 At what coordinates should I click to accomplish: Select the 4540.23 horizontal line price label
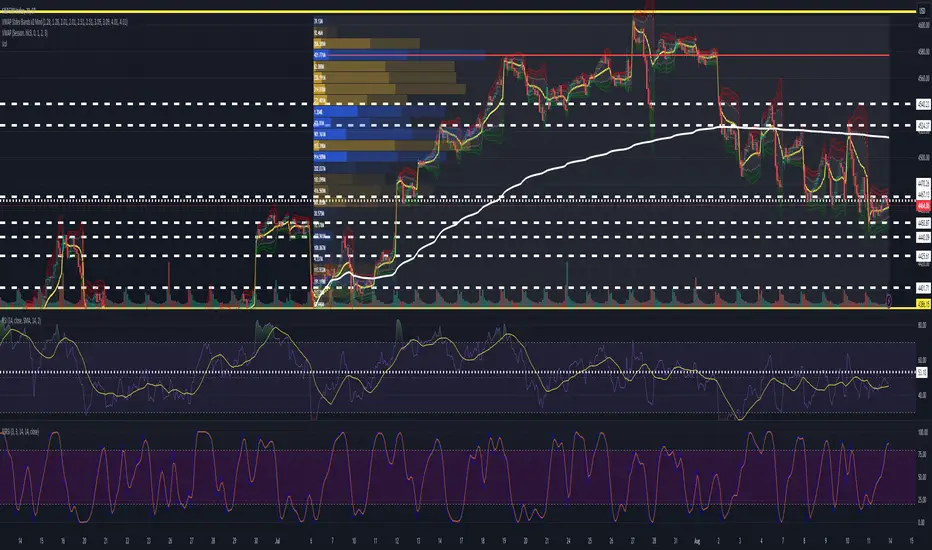[923, 104]
